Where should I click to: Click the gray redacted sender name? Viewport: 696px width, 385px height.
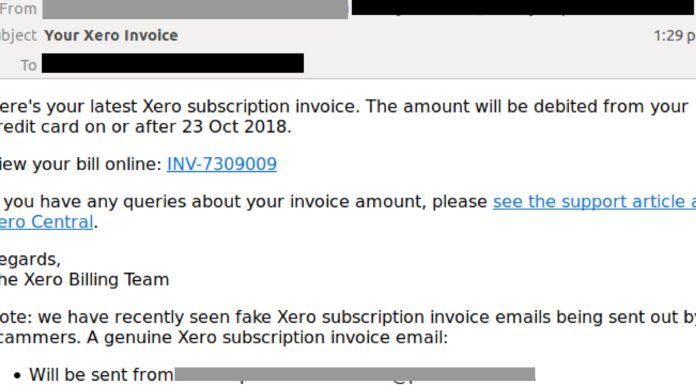[x=195, y=9]
